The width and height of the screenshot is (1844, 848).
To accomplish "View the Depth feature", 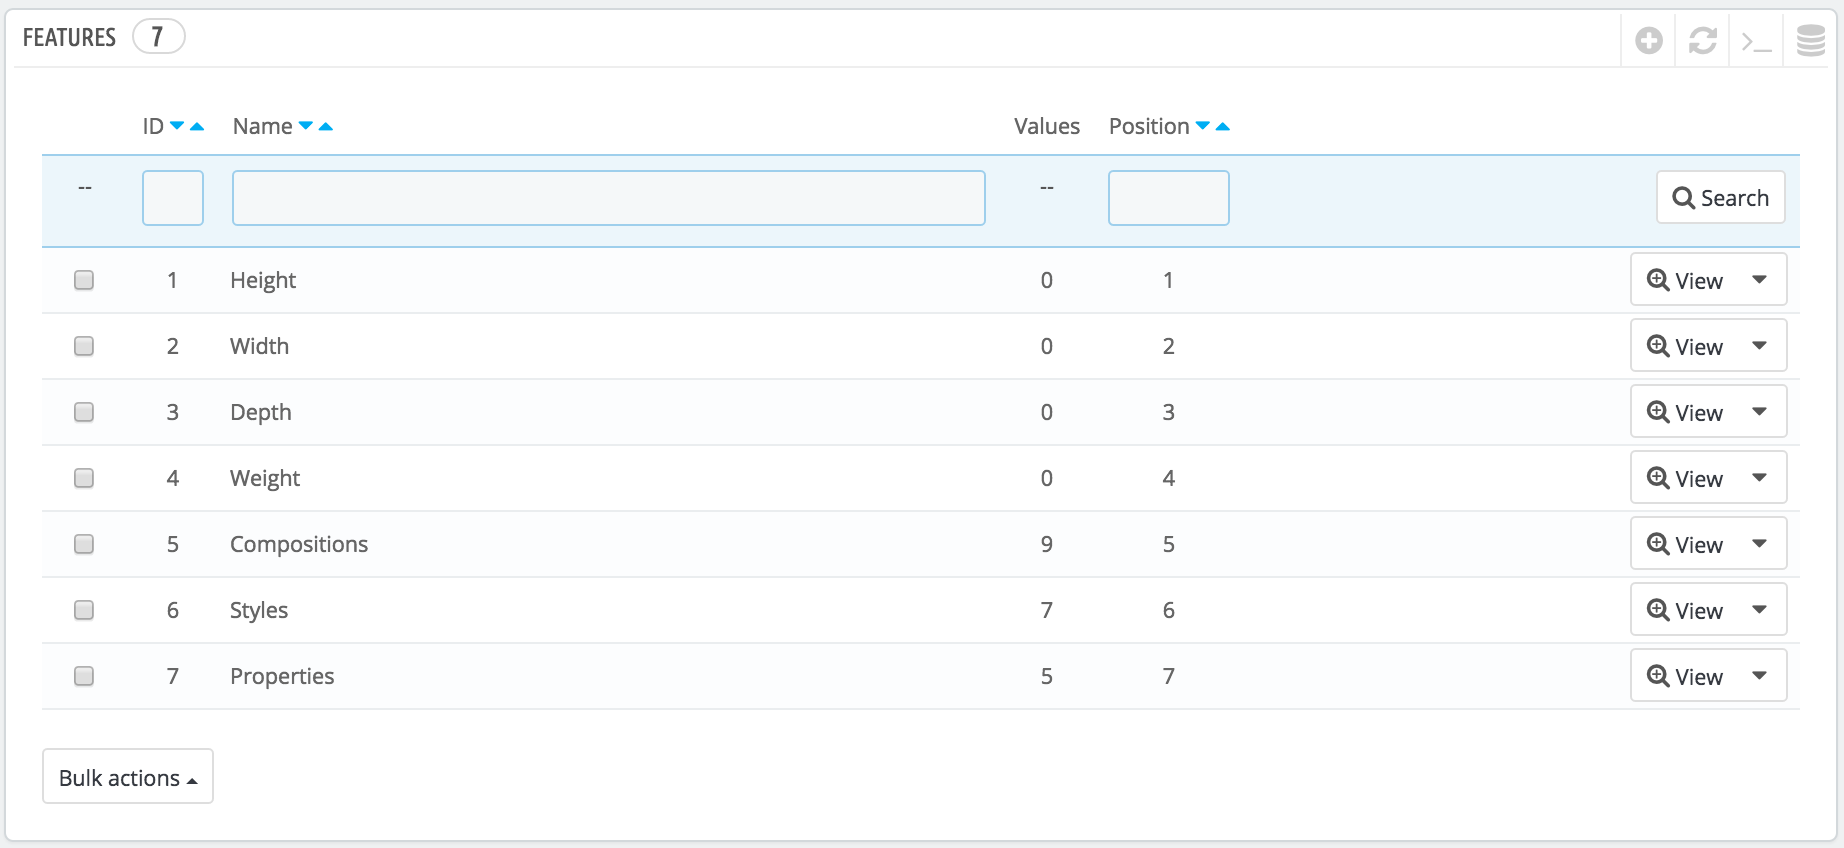I will click(1685, 412).
